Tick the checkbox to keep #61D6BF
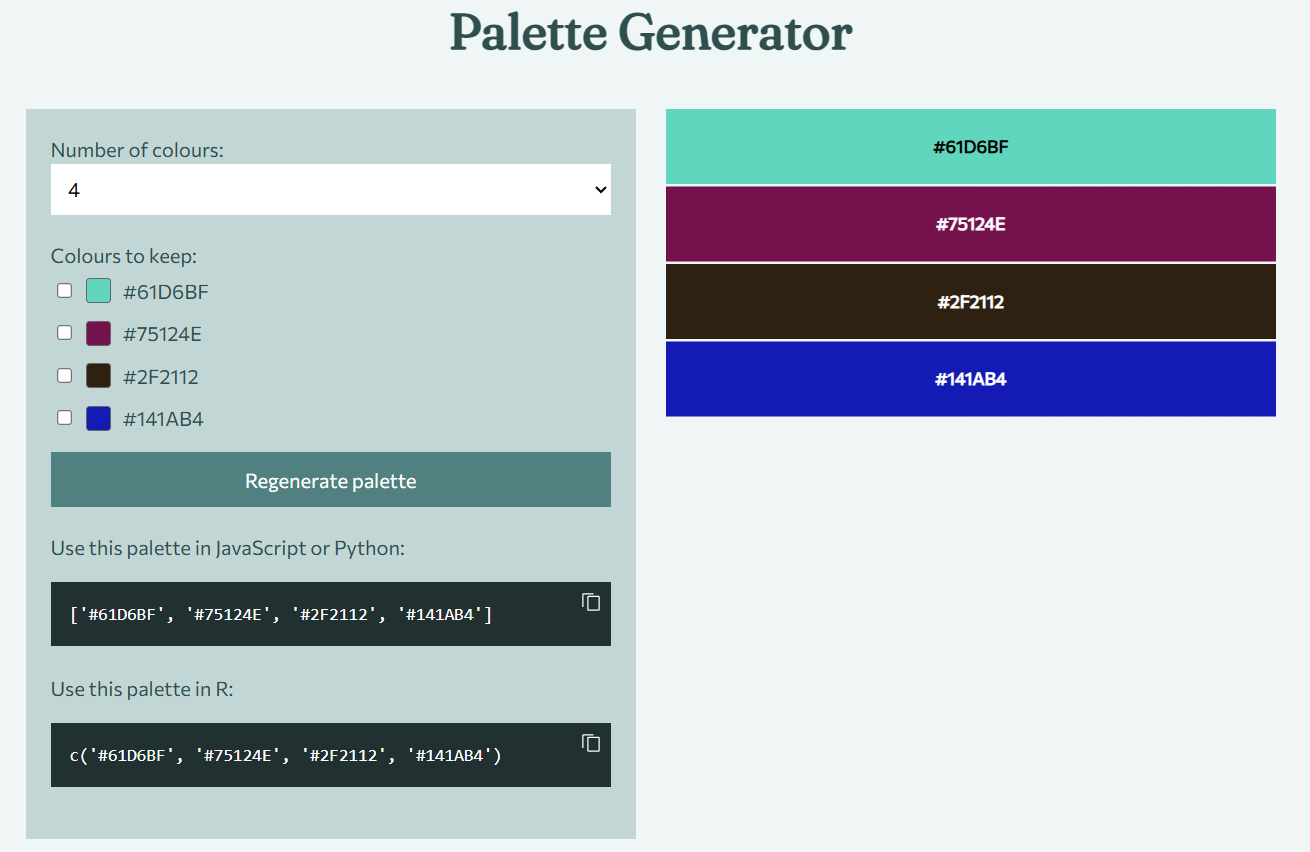The width and height of the screenshot is (1310, 852). click(65, 291)
